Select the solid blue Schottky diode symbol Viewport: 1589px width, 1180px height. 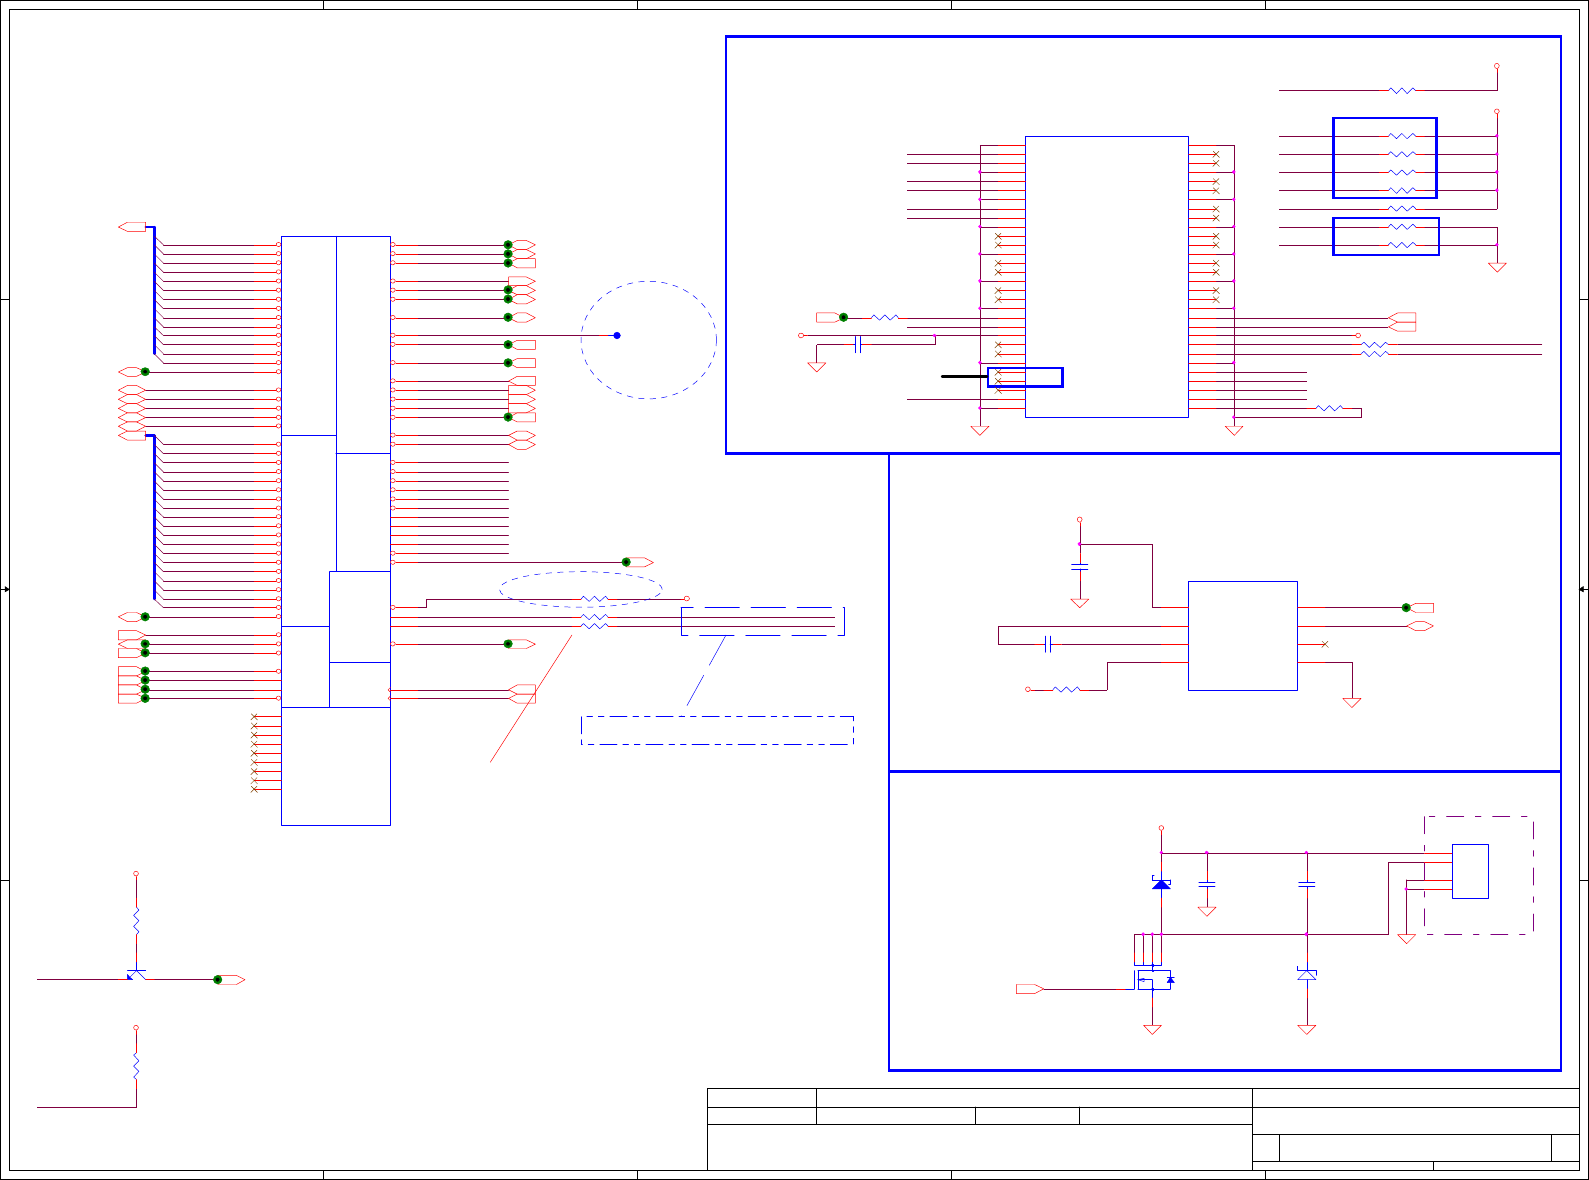coord(1161,883)
